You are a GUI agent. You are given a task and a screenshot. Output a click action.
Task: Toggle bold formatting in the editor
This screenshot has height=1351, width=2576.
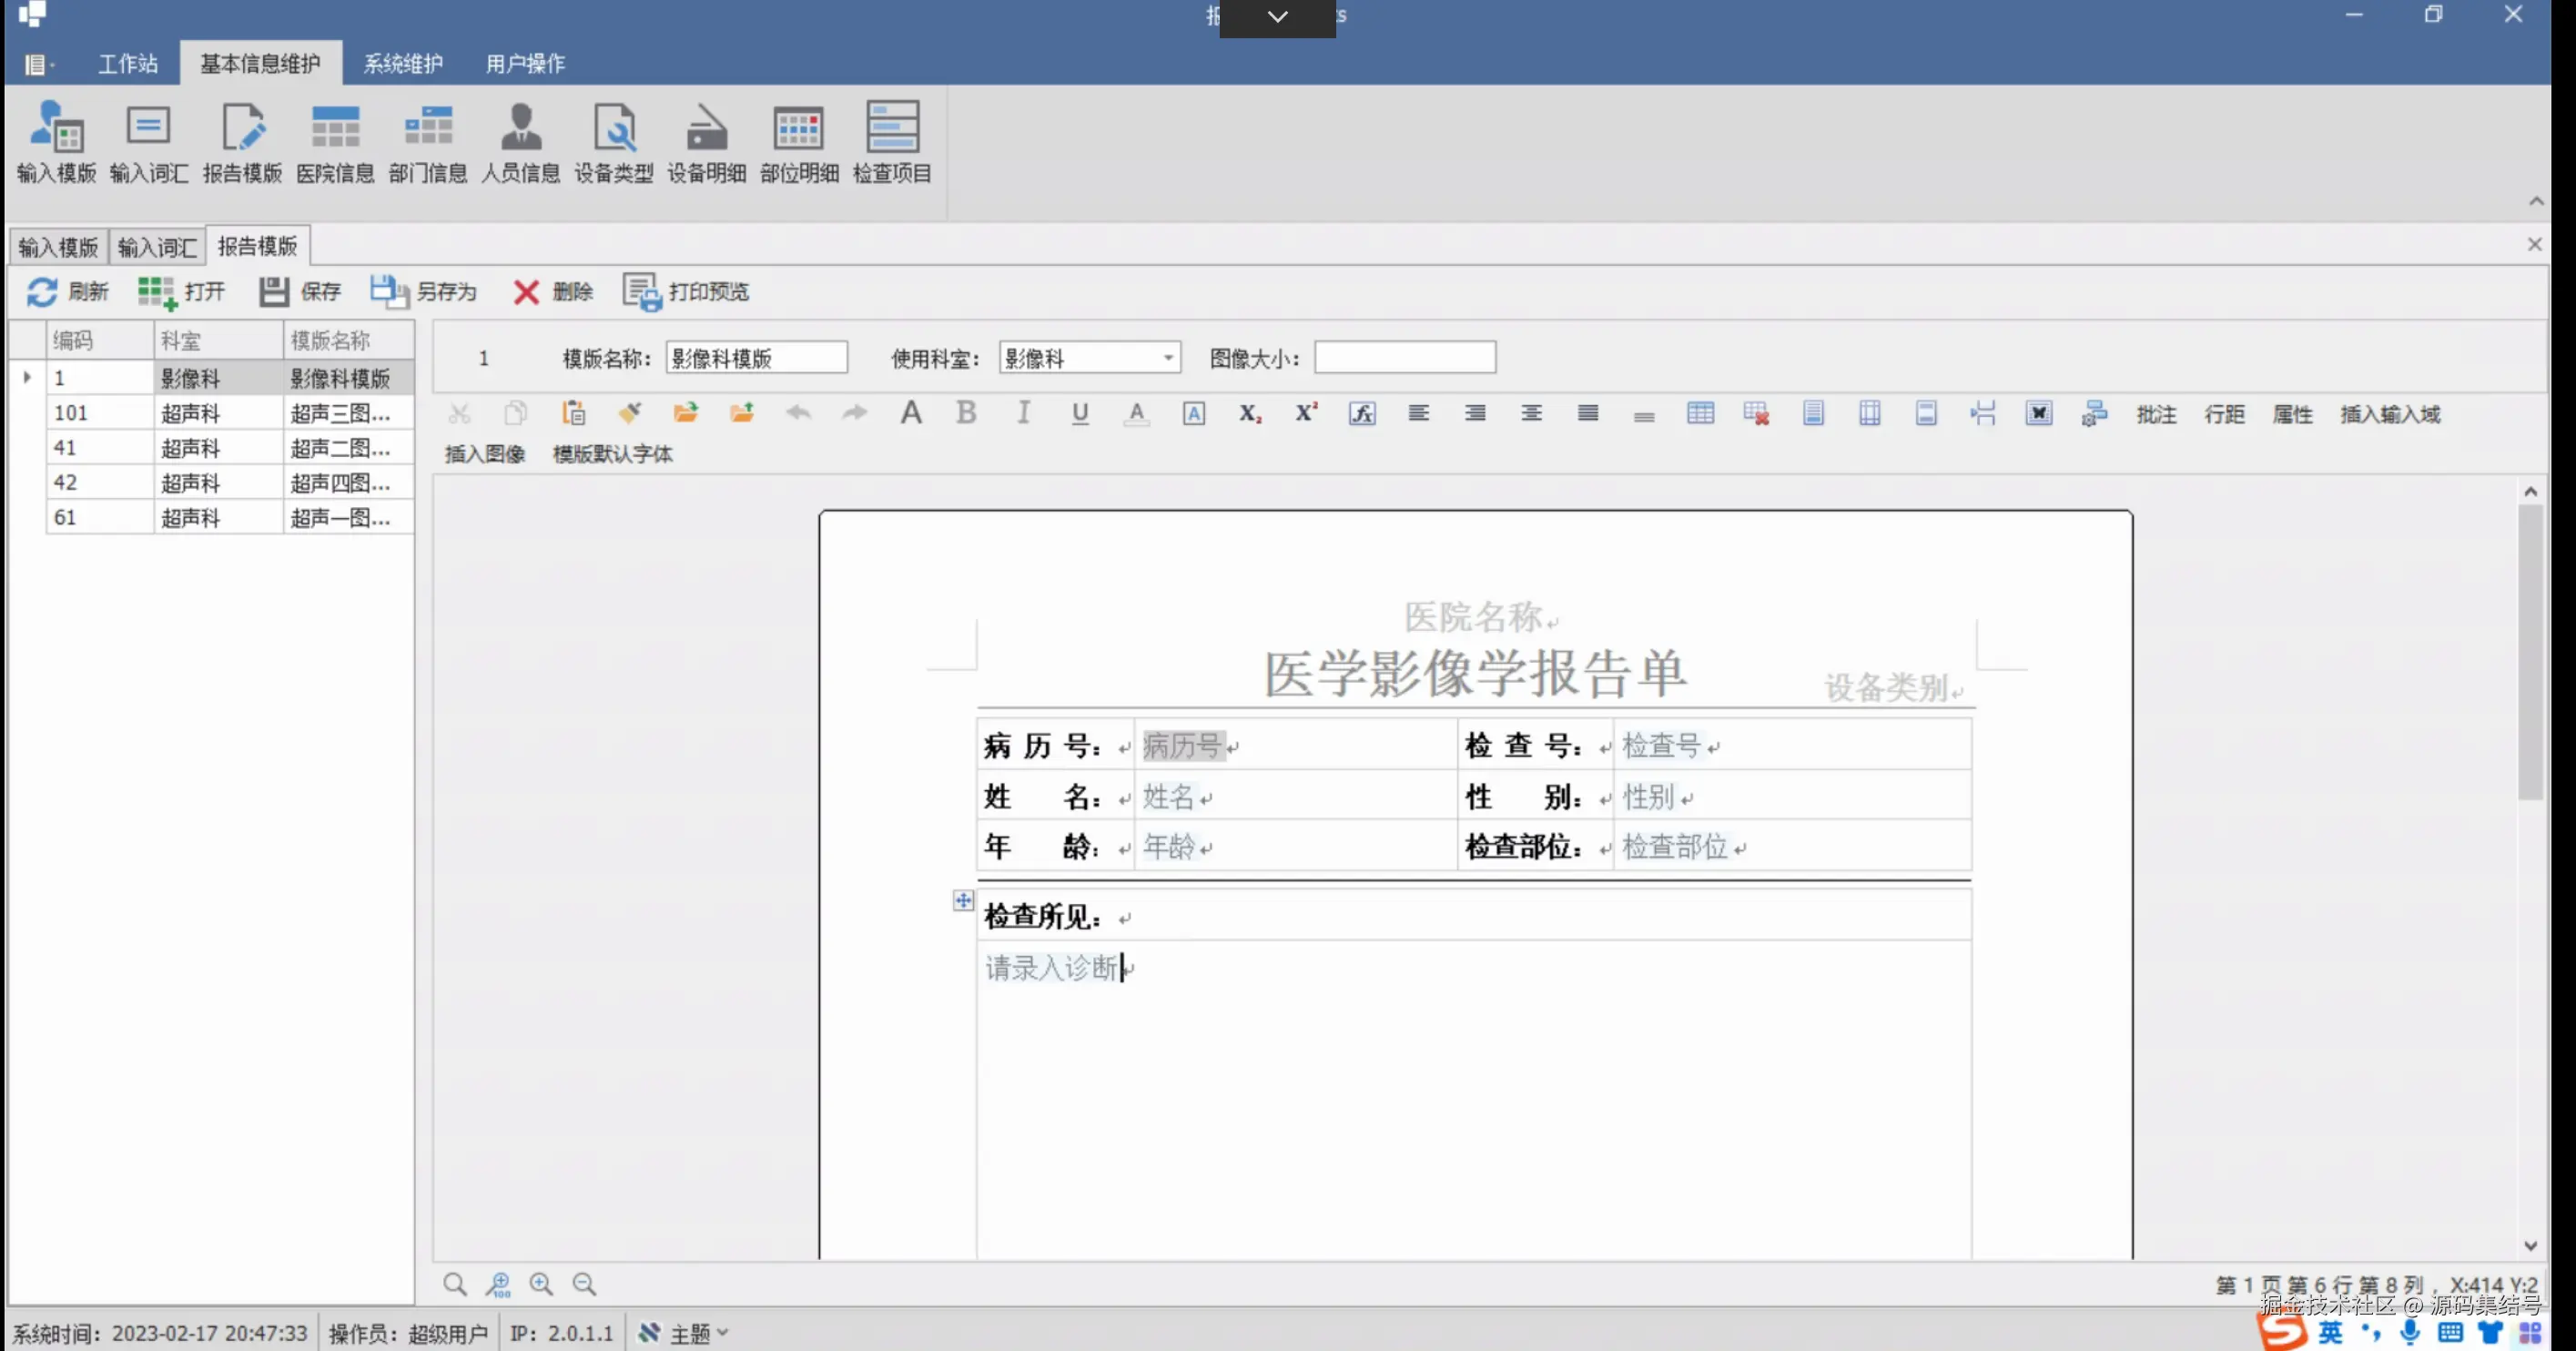tap(965, 412)
